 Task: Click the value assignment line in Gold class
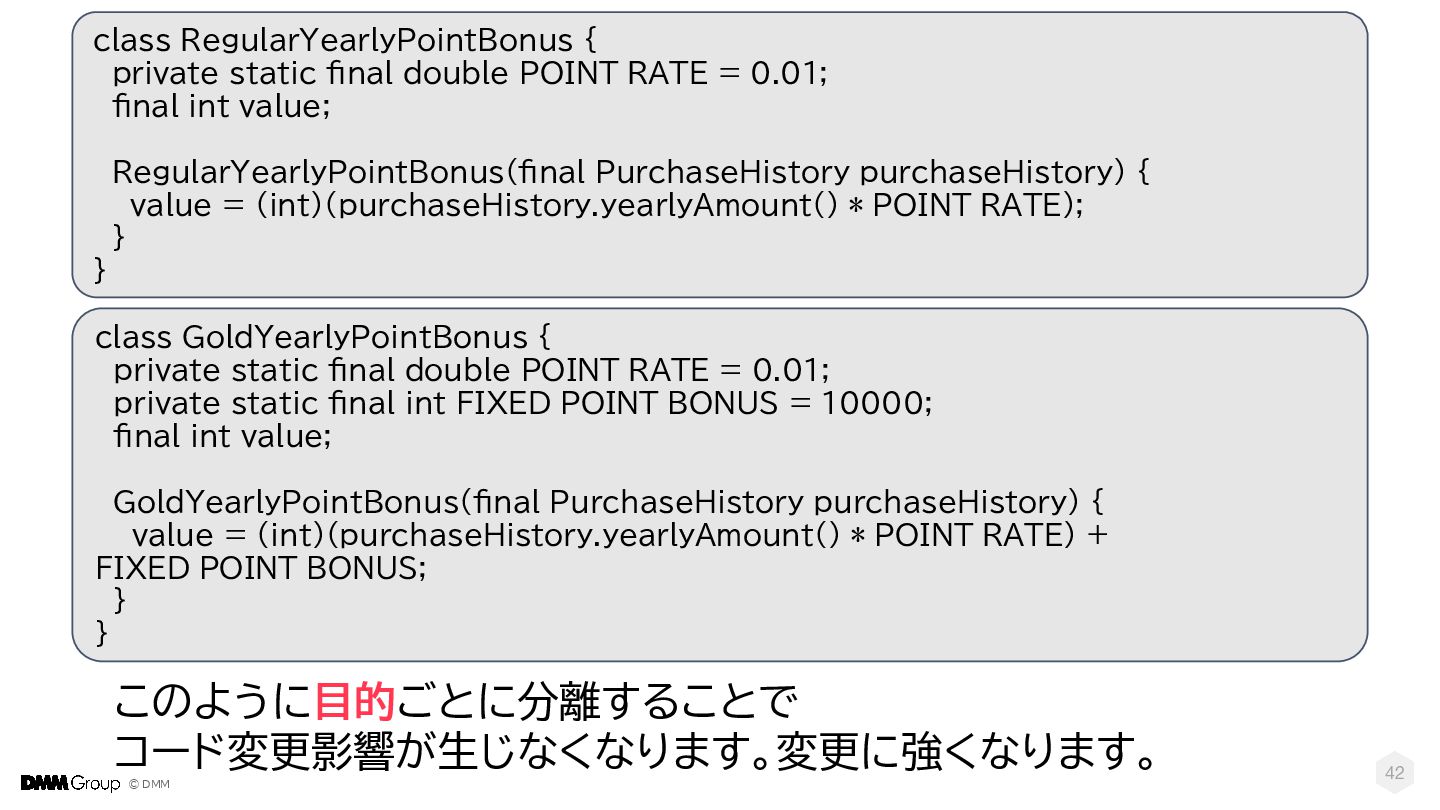[x=619, y=535]
